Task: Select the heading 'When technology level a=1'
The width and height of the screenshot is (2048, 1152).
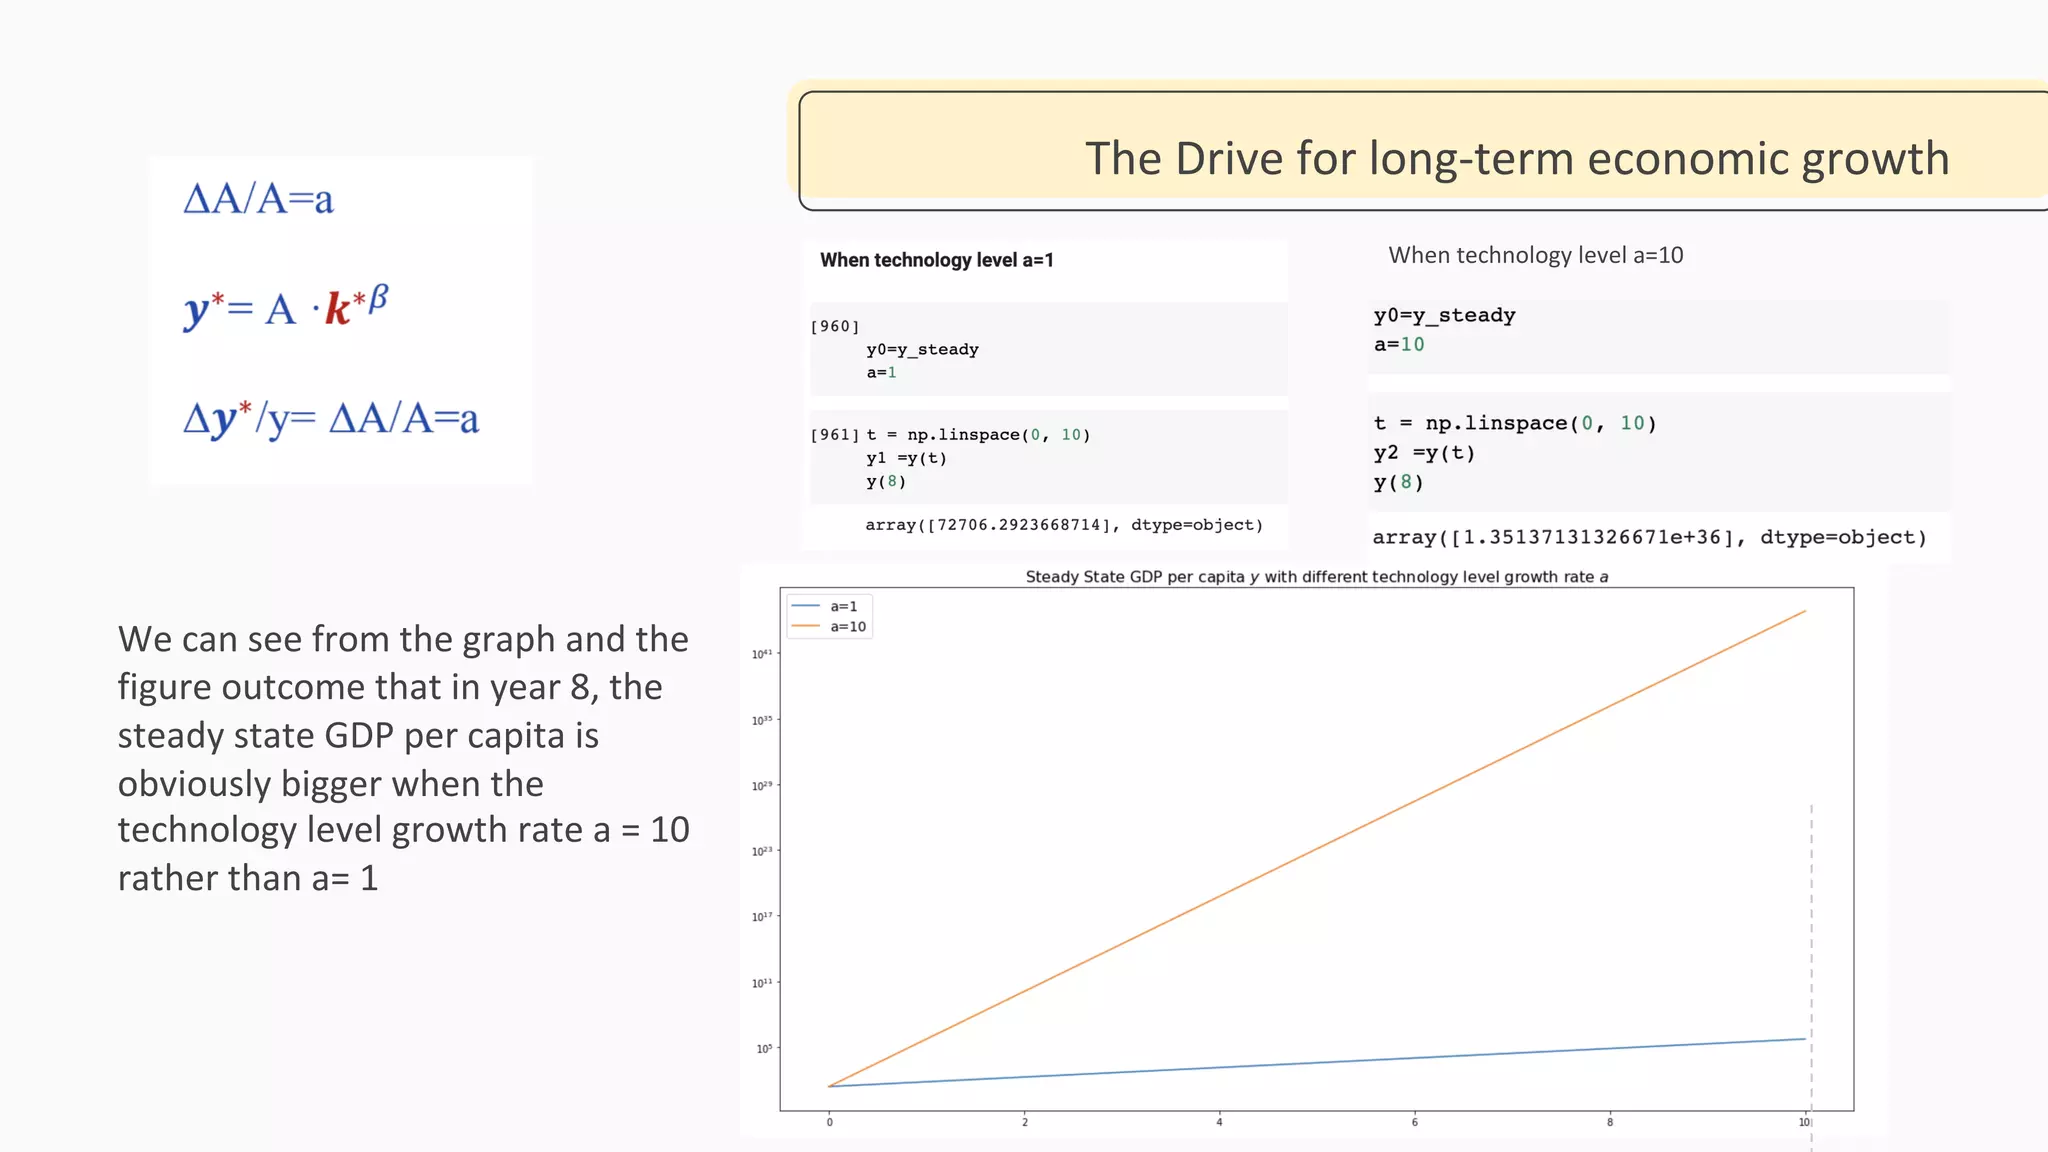Action: coord(936,260)
